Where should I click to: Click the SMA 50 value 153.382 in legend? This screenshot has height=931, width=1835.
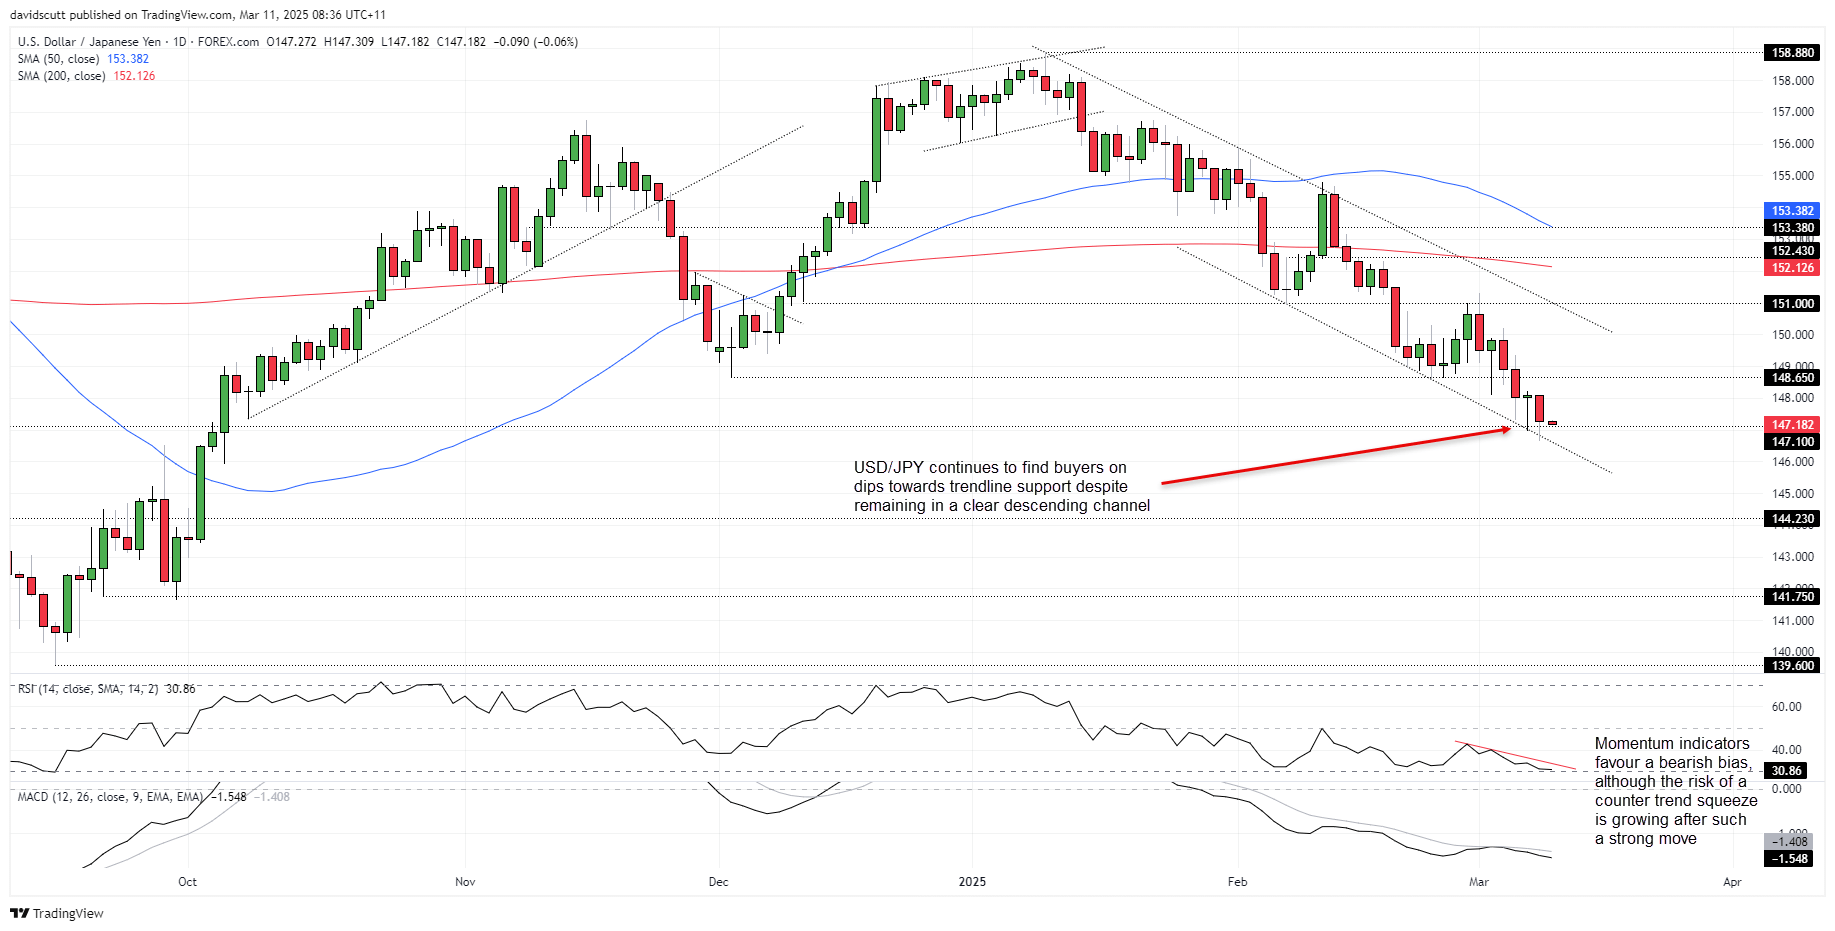[128, 59]
